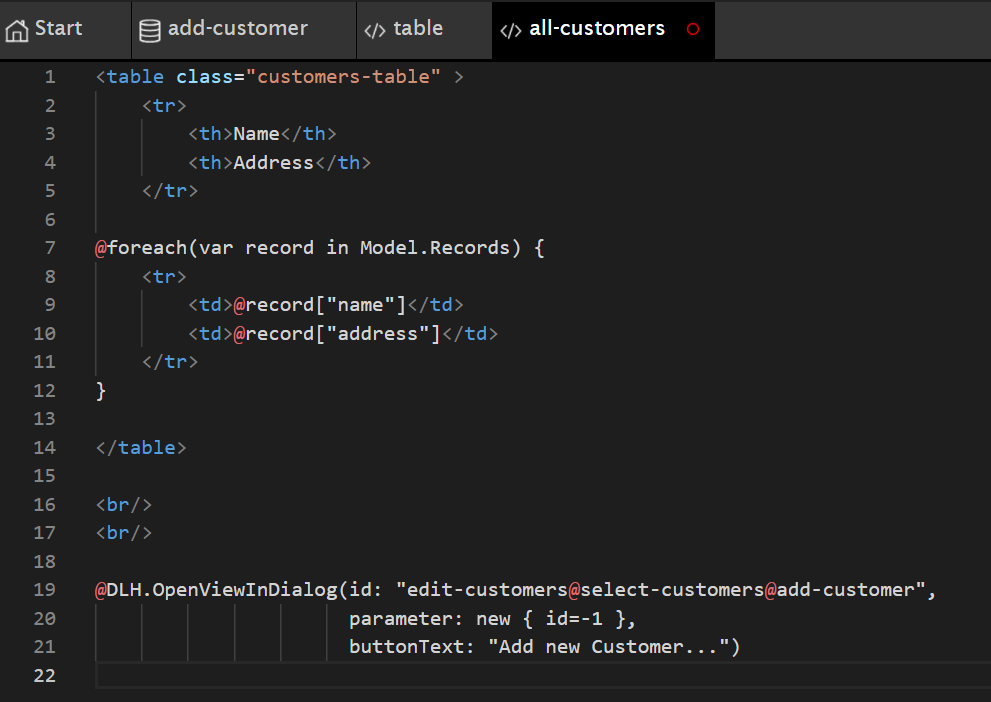Select the all-customers tab
The image size is (991, 702).
point(603,30)
